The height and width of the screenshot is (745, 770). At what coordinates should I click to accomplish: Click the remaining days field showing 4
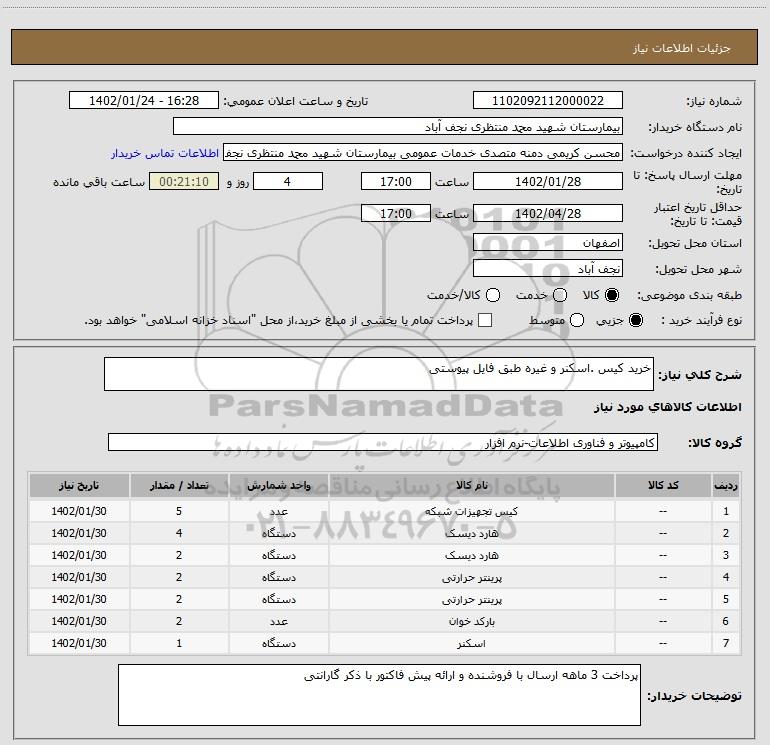[288, 182]
